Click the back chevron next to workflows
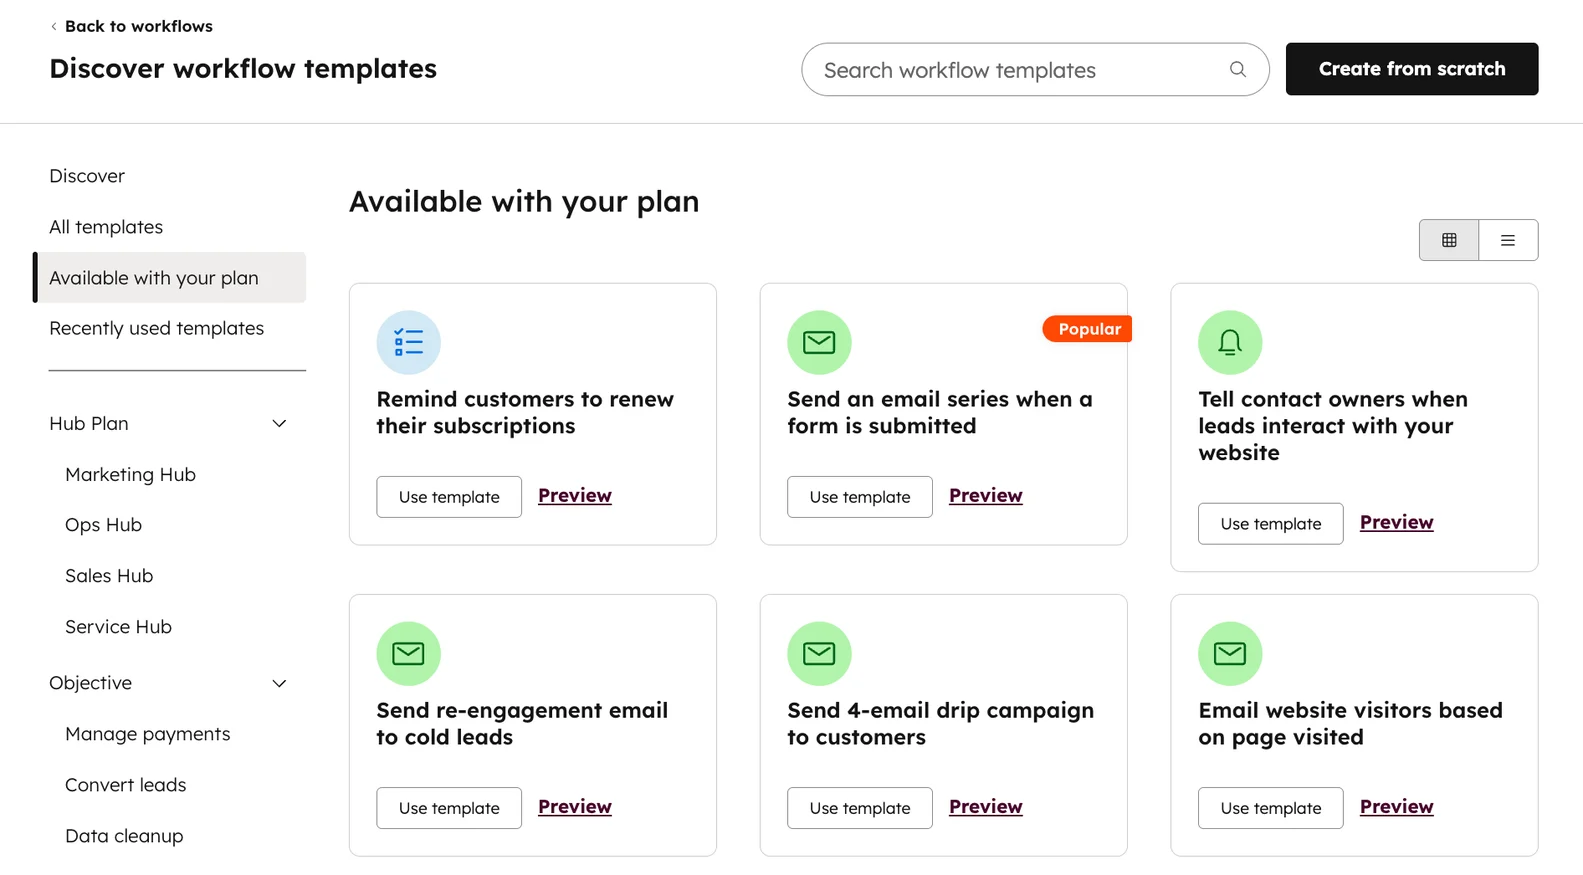This screenshot has height=875, width=1583. (53, 26)
